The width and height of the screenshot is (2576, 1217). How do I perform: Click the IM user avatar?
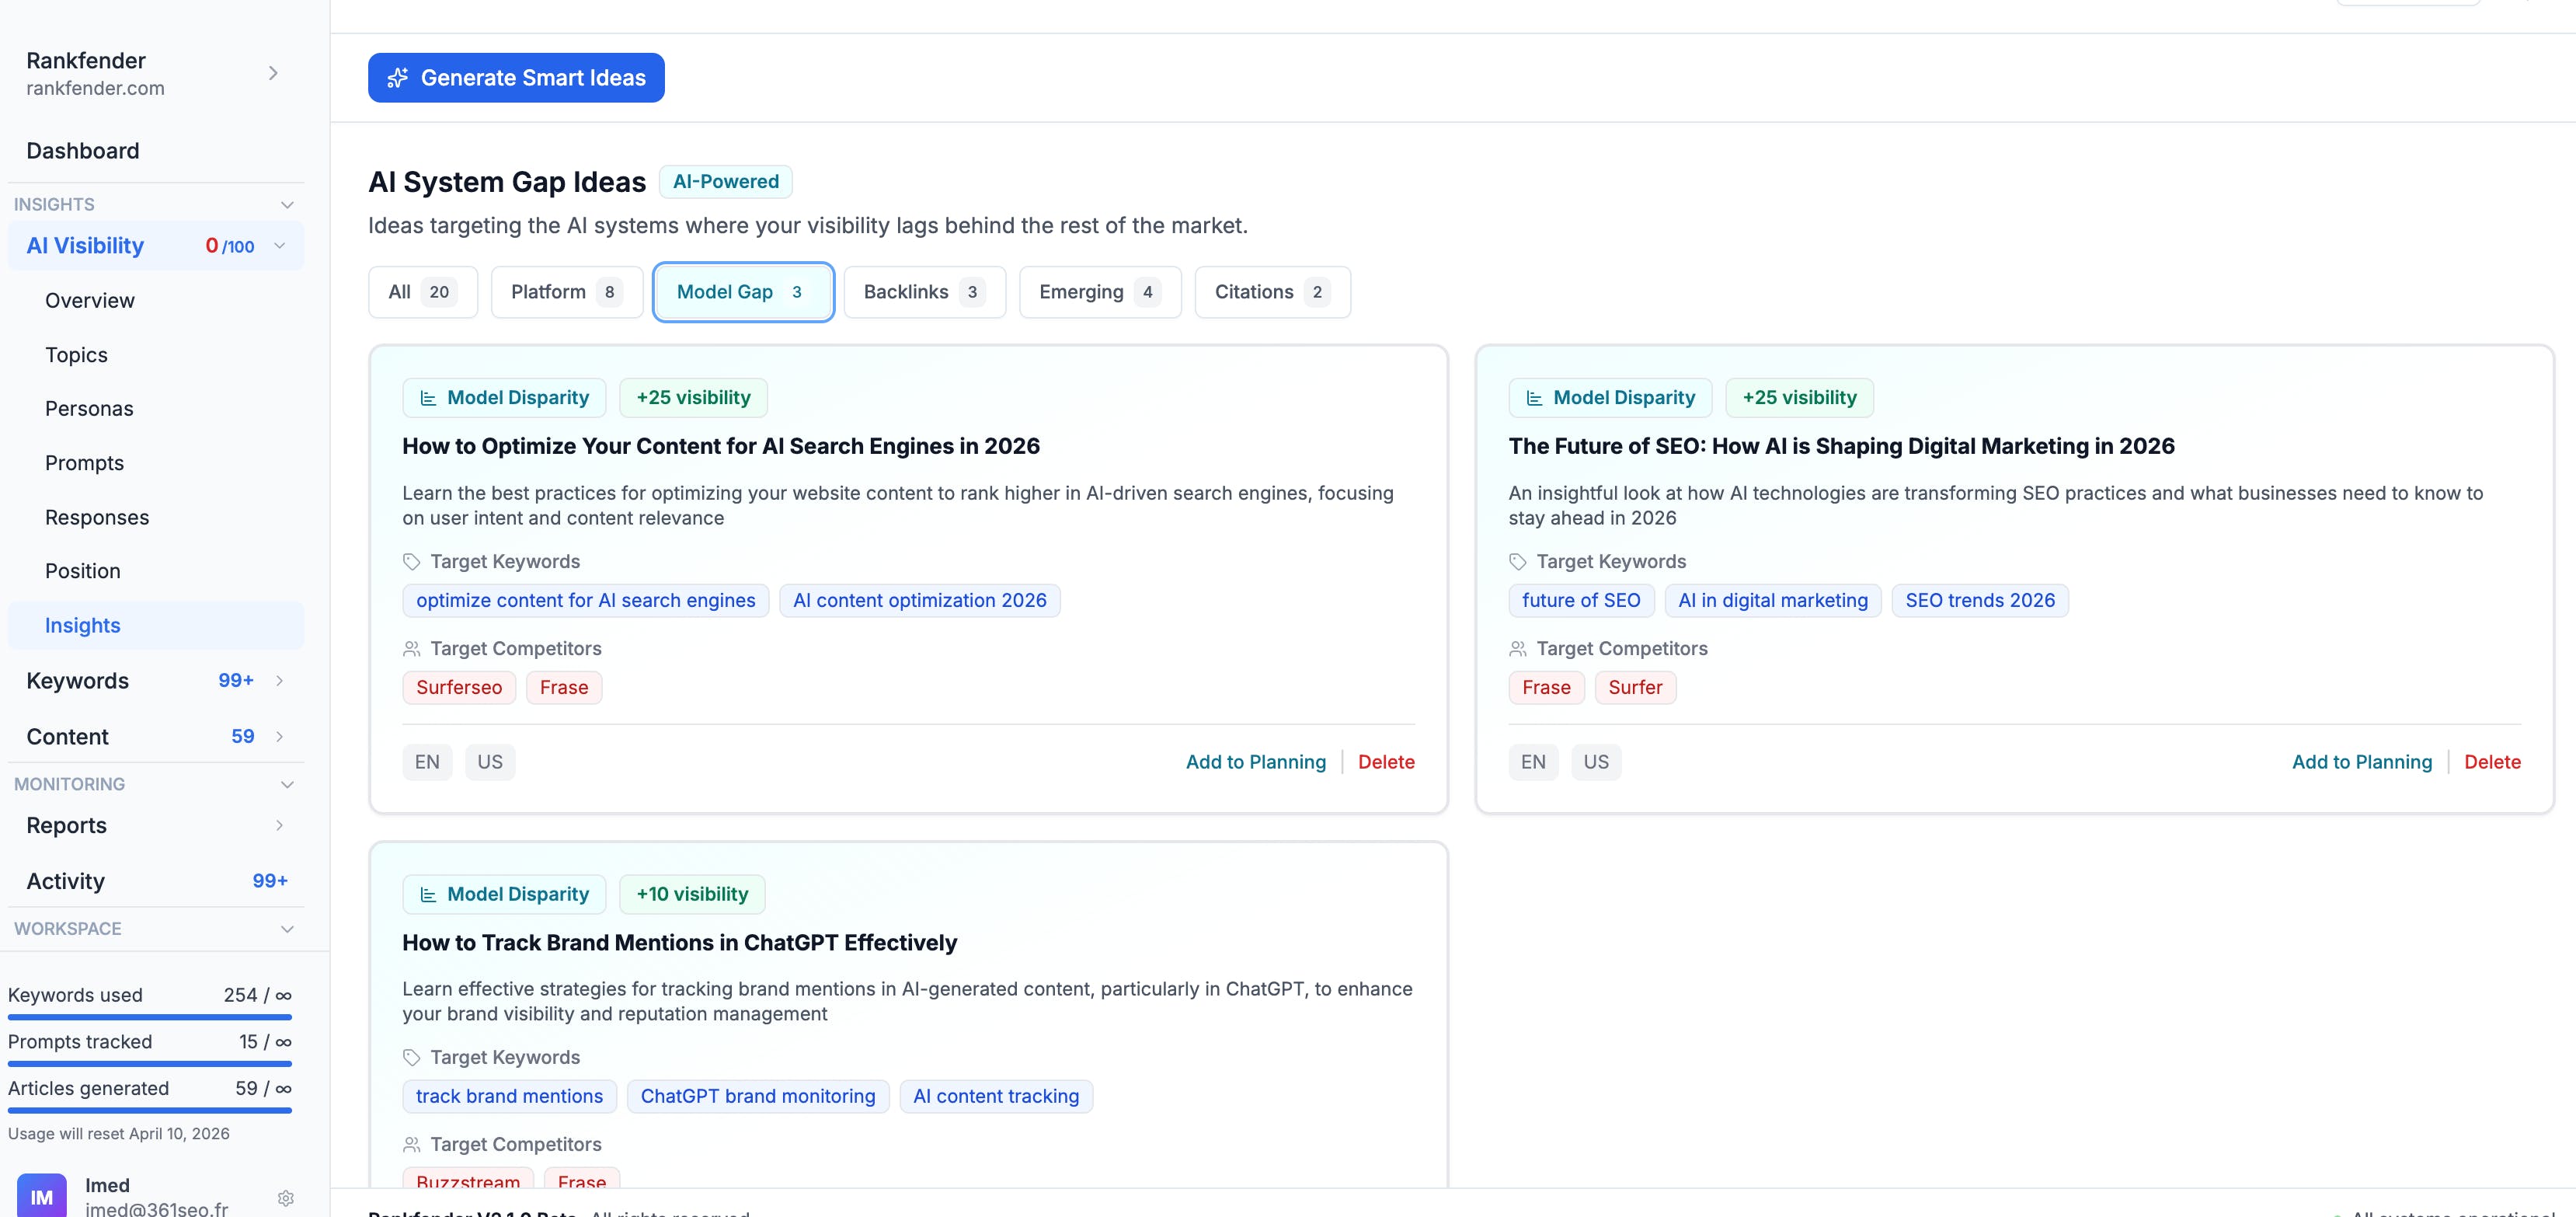(42, 1196)
